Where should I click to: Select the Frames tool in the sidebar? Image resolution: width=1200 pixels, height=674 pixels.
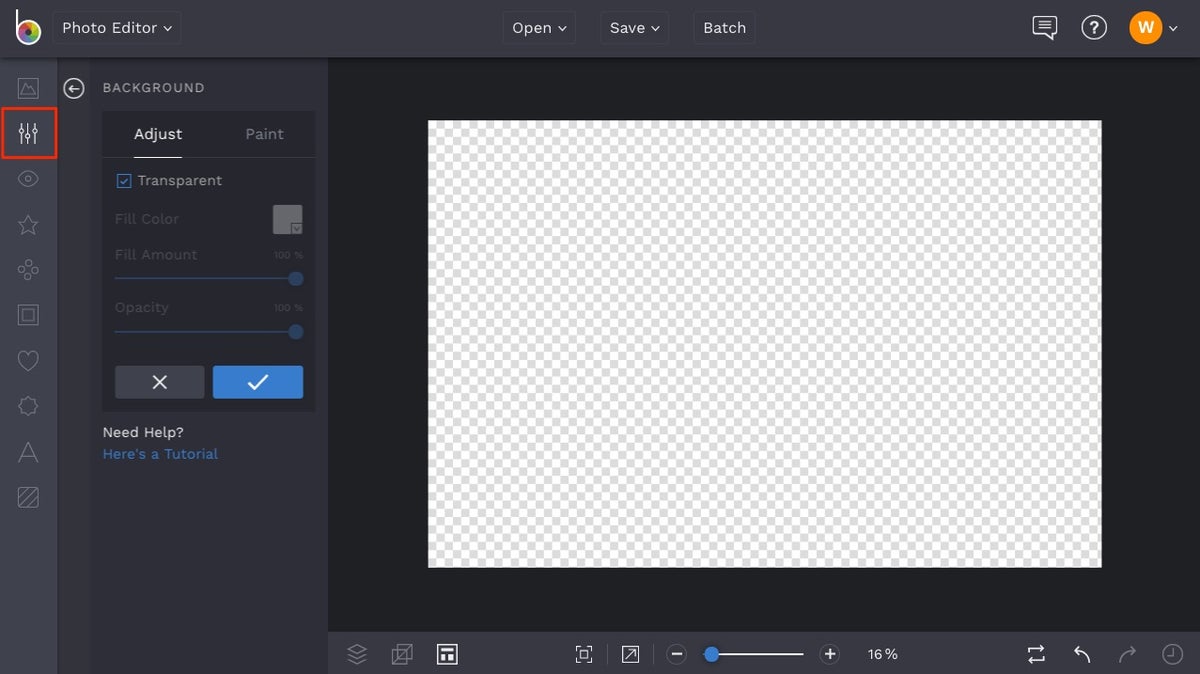pos(28,315)
